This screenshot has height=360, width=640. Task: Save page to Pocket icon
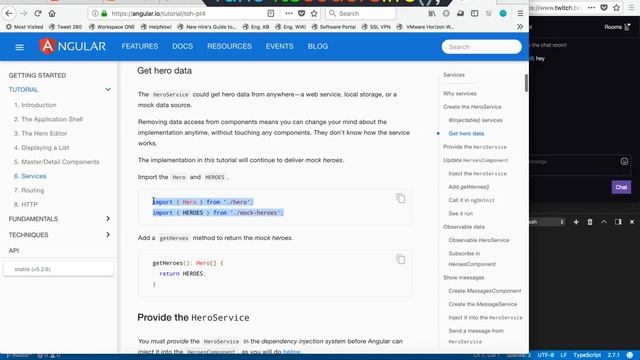click(302, 13)
